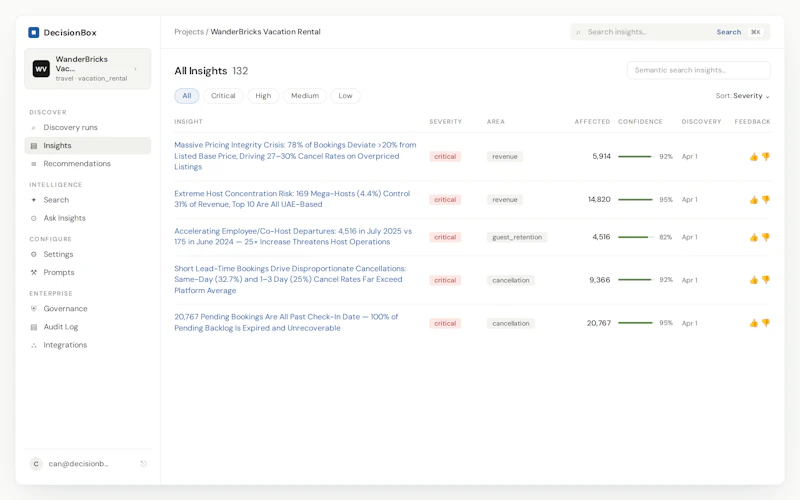
Task: Click the 92% confidence bar for pricing insight
Action: tap(635, 157)
